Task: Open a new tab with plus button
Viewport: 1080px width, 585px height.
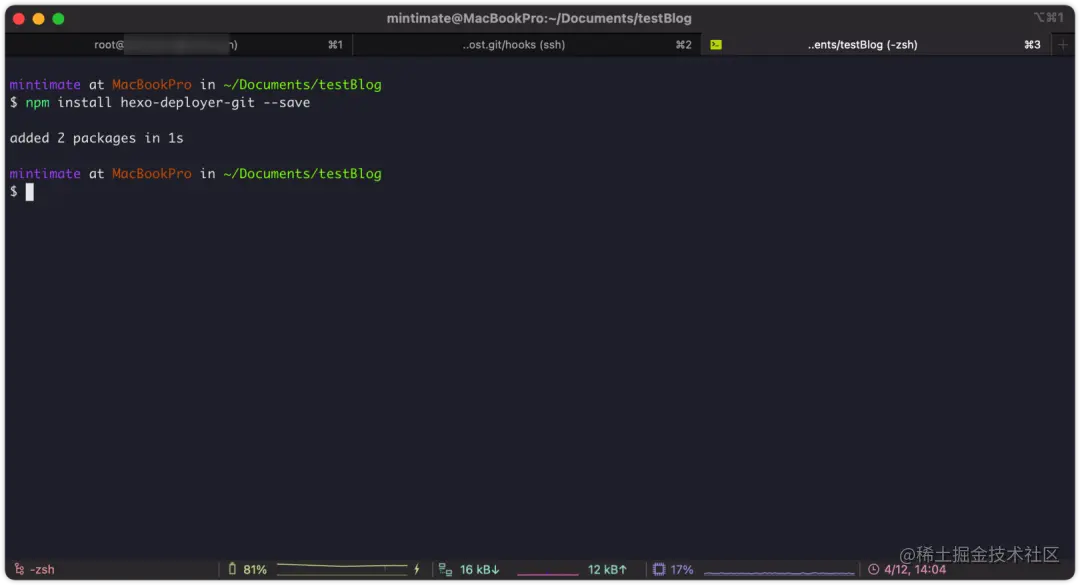Action: (1062, 45)
